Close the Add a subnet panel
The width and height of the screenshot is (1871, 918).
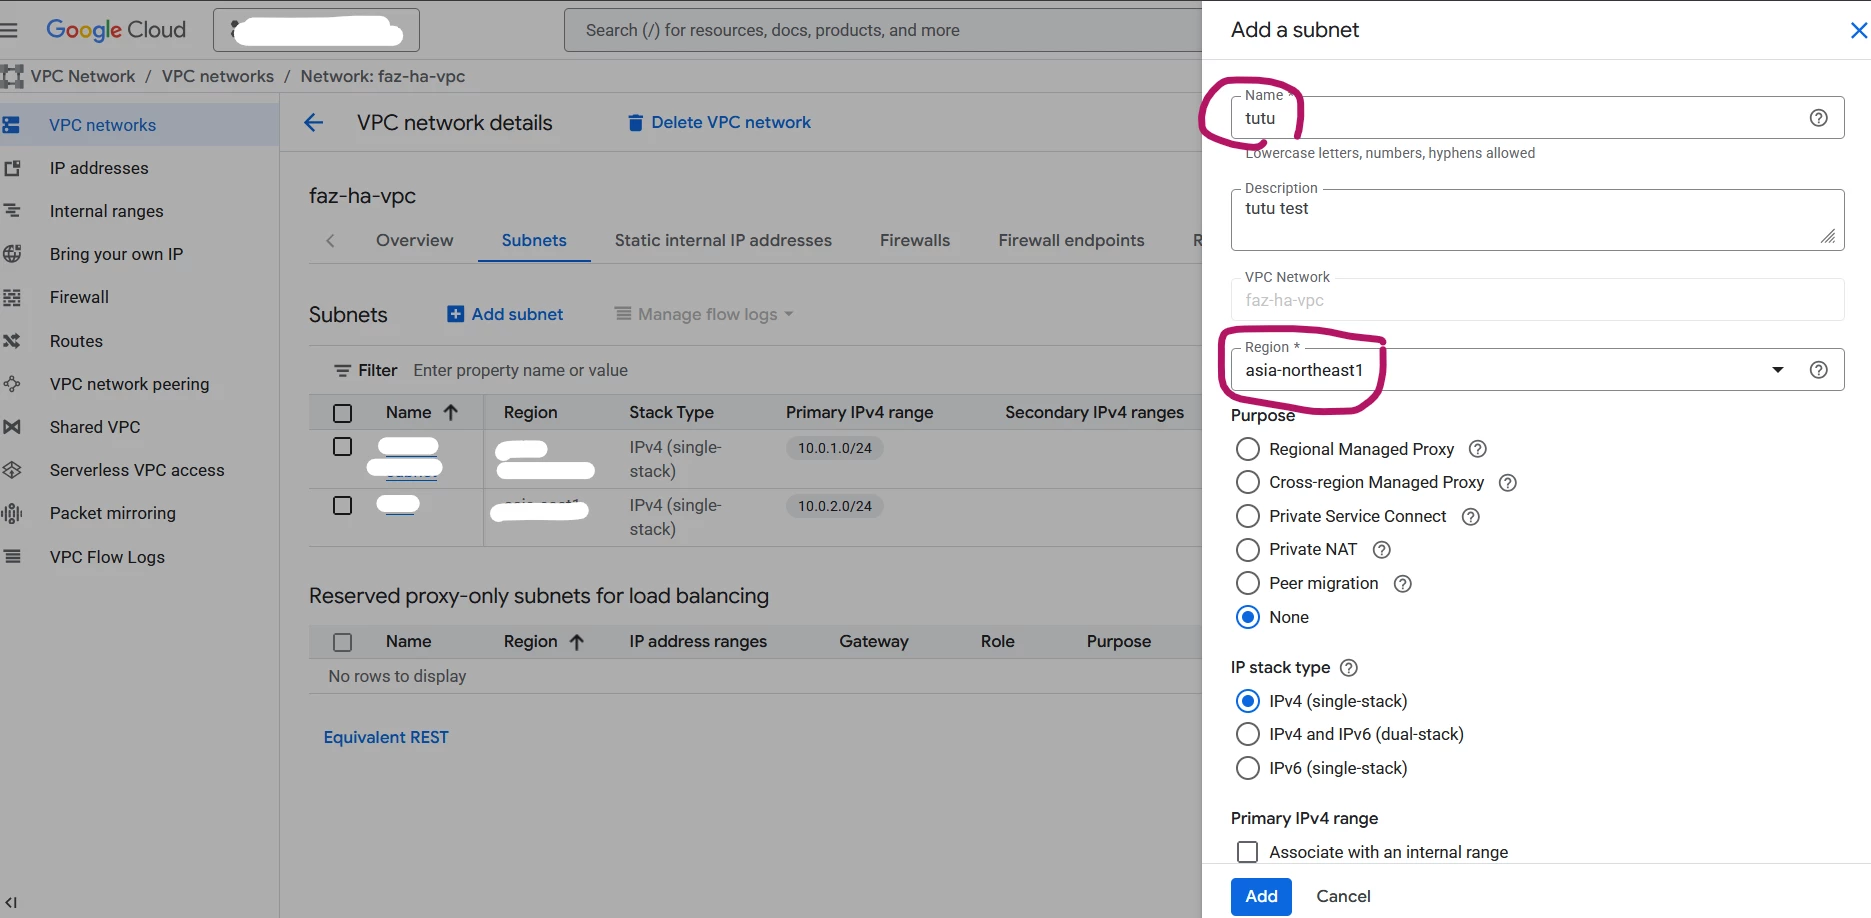pyautogui.click(x=1859, y=31)
